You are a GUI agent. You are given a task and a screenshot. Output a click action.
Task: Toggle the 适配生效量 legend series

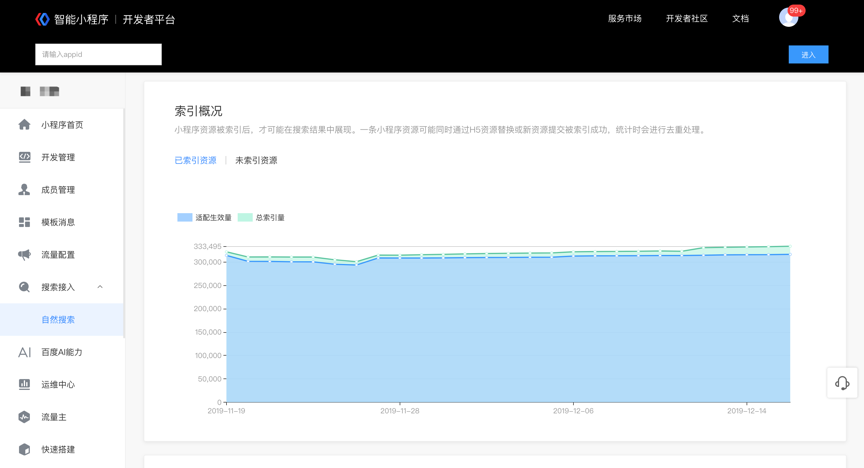tap(205, 217)
